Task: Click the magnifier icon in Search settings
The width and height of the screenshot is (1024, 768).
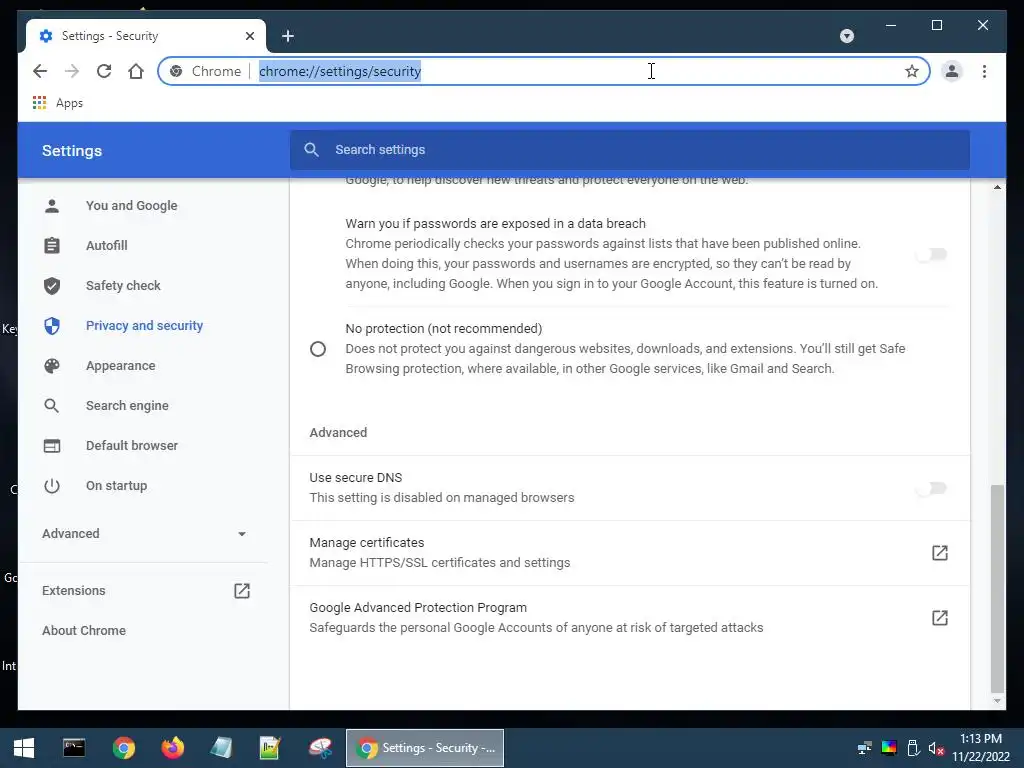Action: [312, 150]
